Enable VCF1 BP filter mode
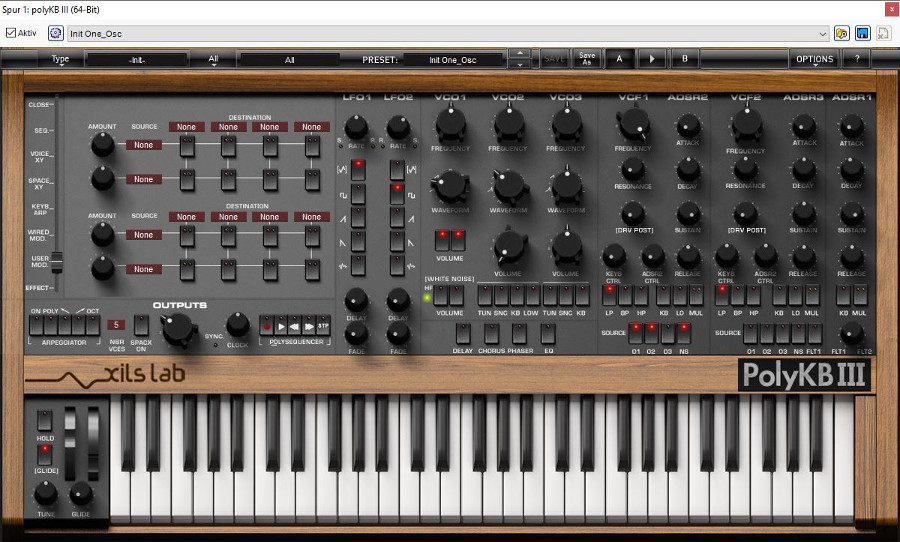 (x=626, y=295)
